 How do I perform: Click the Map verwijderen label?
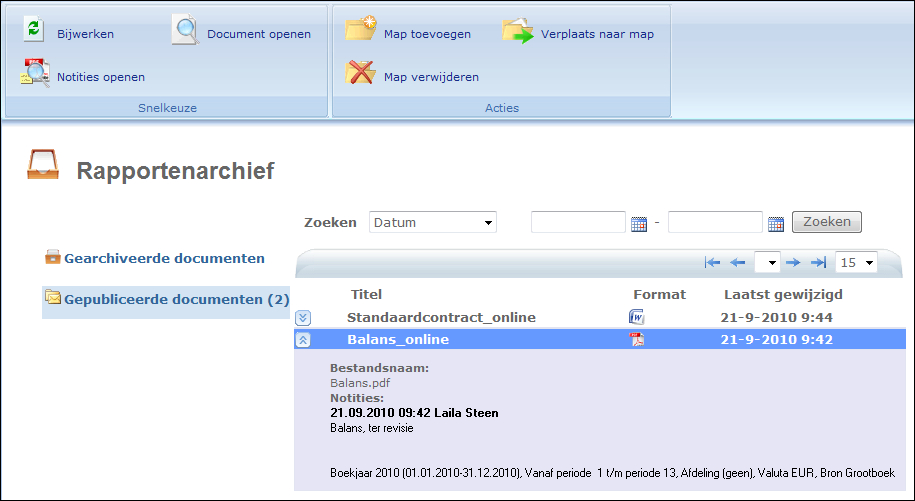point(431,77)
